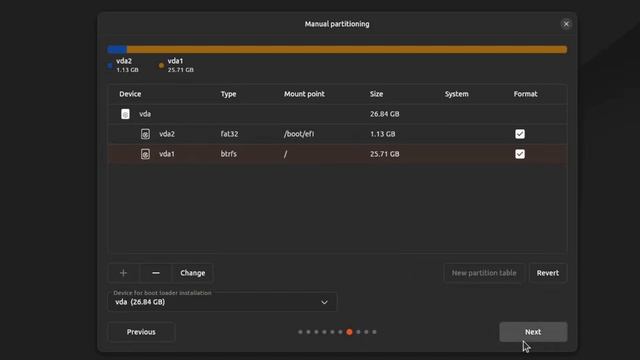Screen dimensions: 640x360
Task: Click the first page indicator dot
Action: 300,332
